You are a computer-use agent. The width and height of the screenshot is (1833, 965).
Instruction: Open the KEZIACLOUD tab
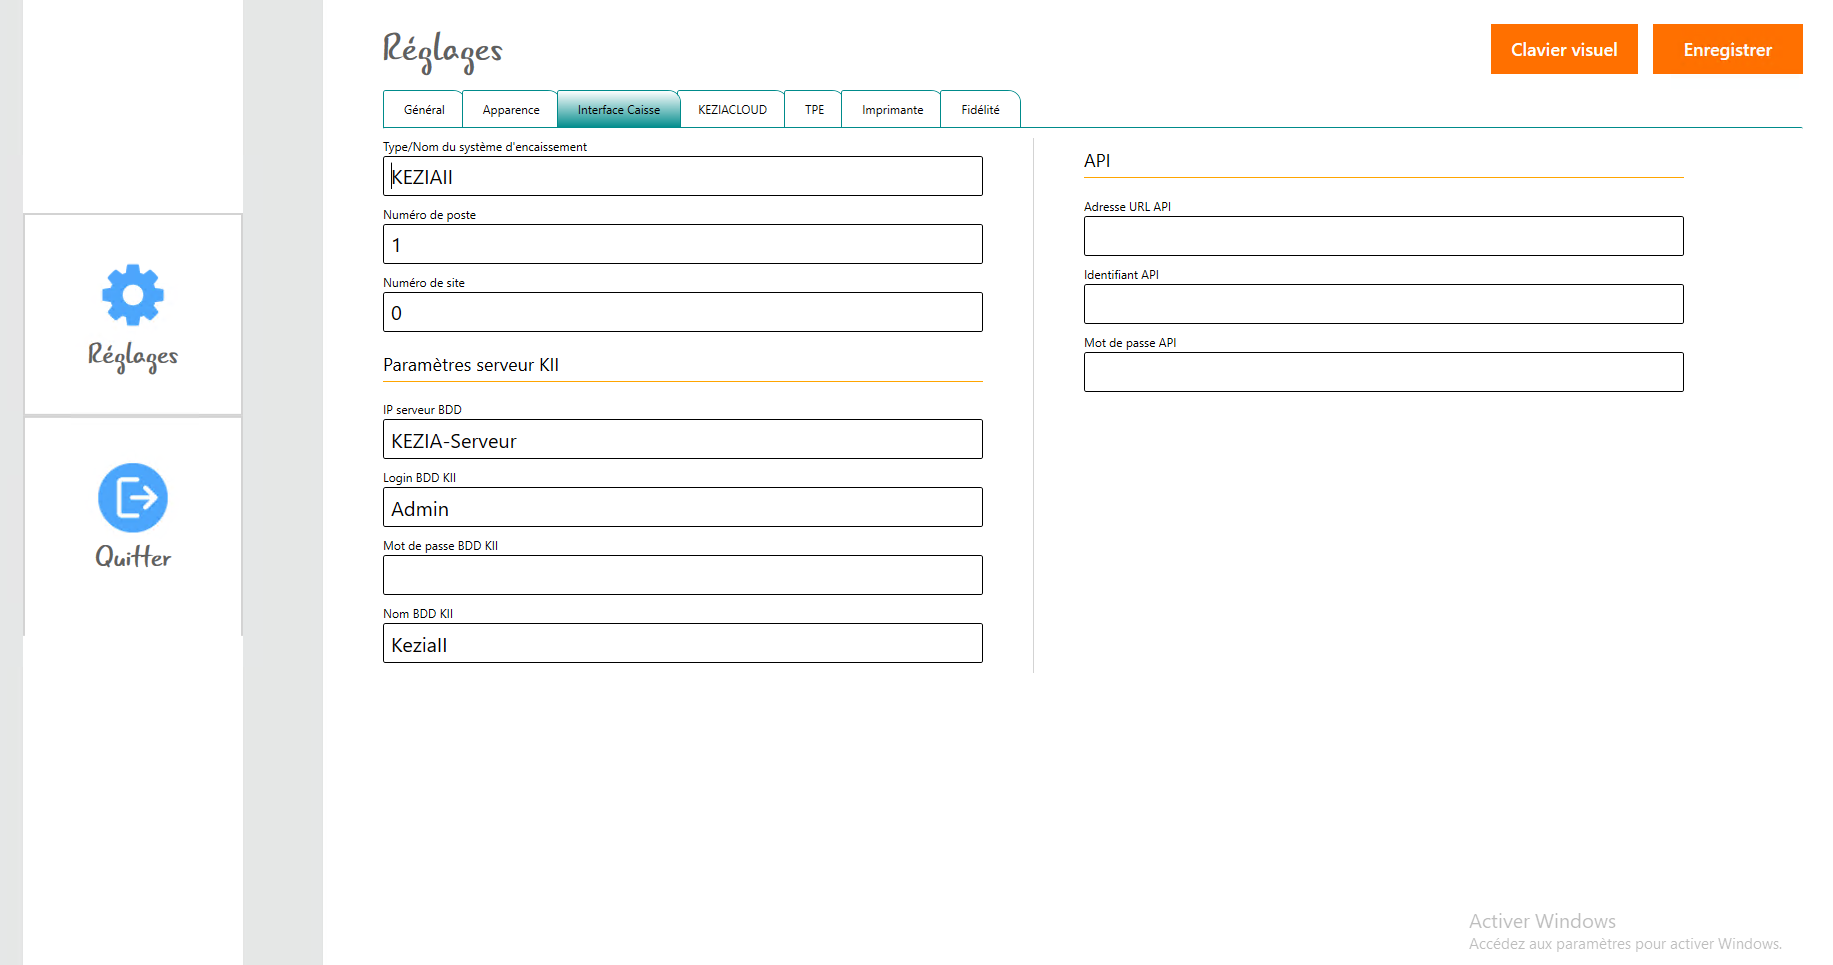(x=732, y=110)
